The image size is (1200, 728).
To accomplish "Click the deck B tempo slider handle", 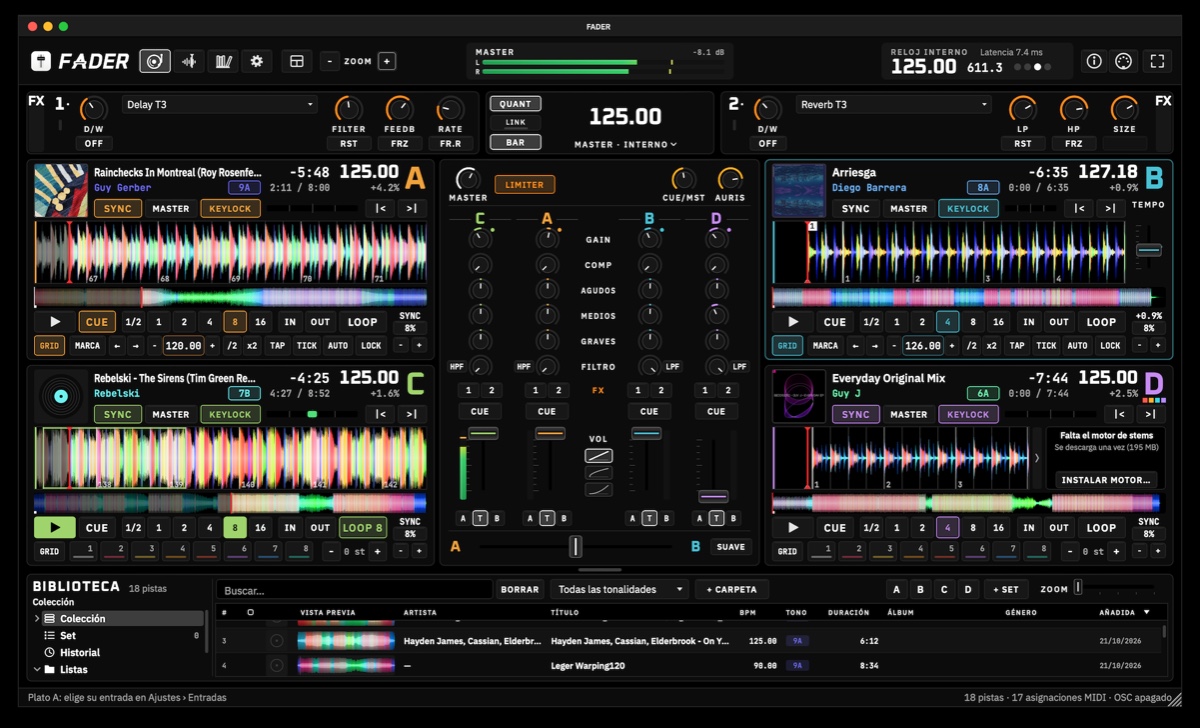I will point(1149,249).
